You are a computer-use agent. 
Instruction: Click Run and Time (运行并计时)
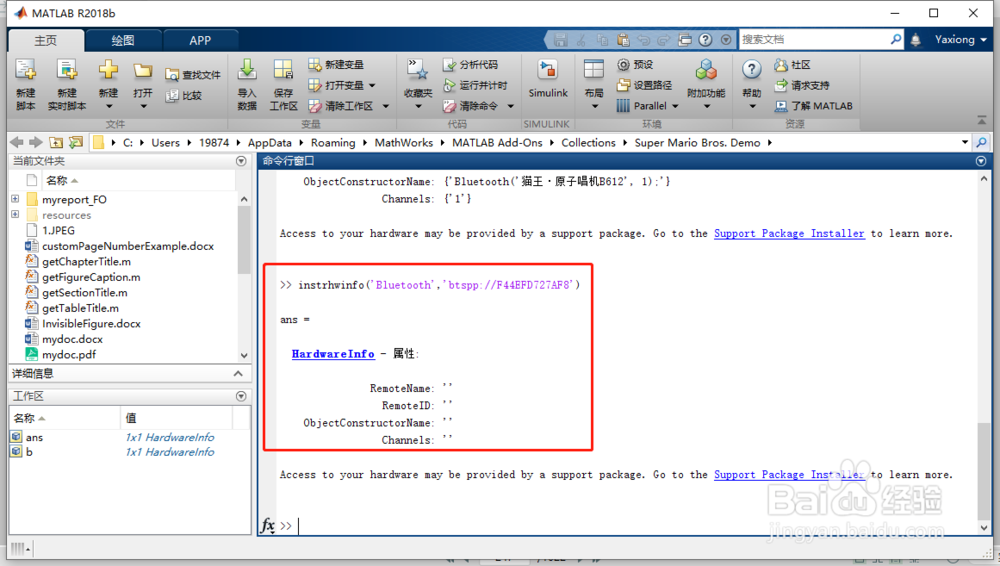click(x=476, y=85)
